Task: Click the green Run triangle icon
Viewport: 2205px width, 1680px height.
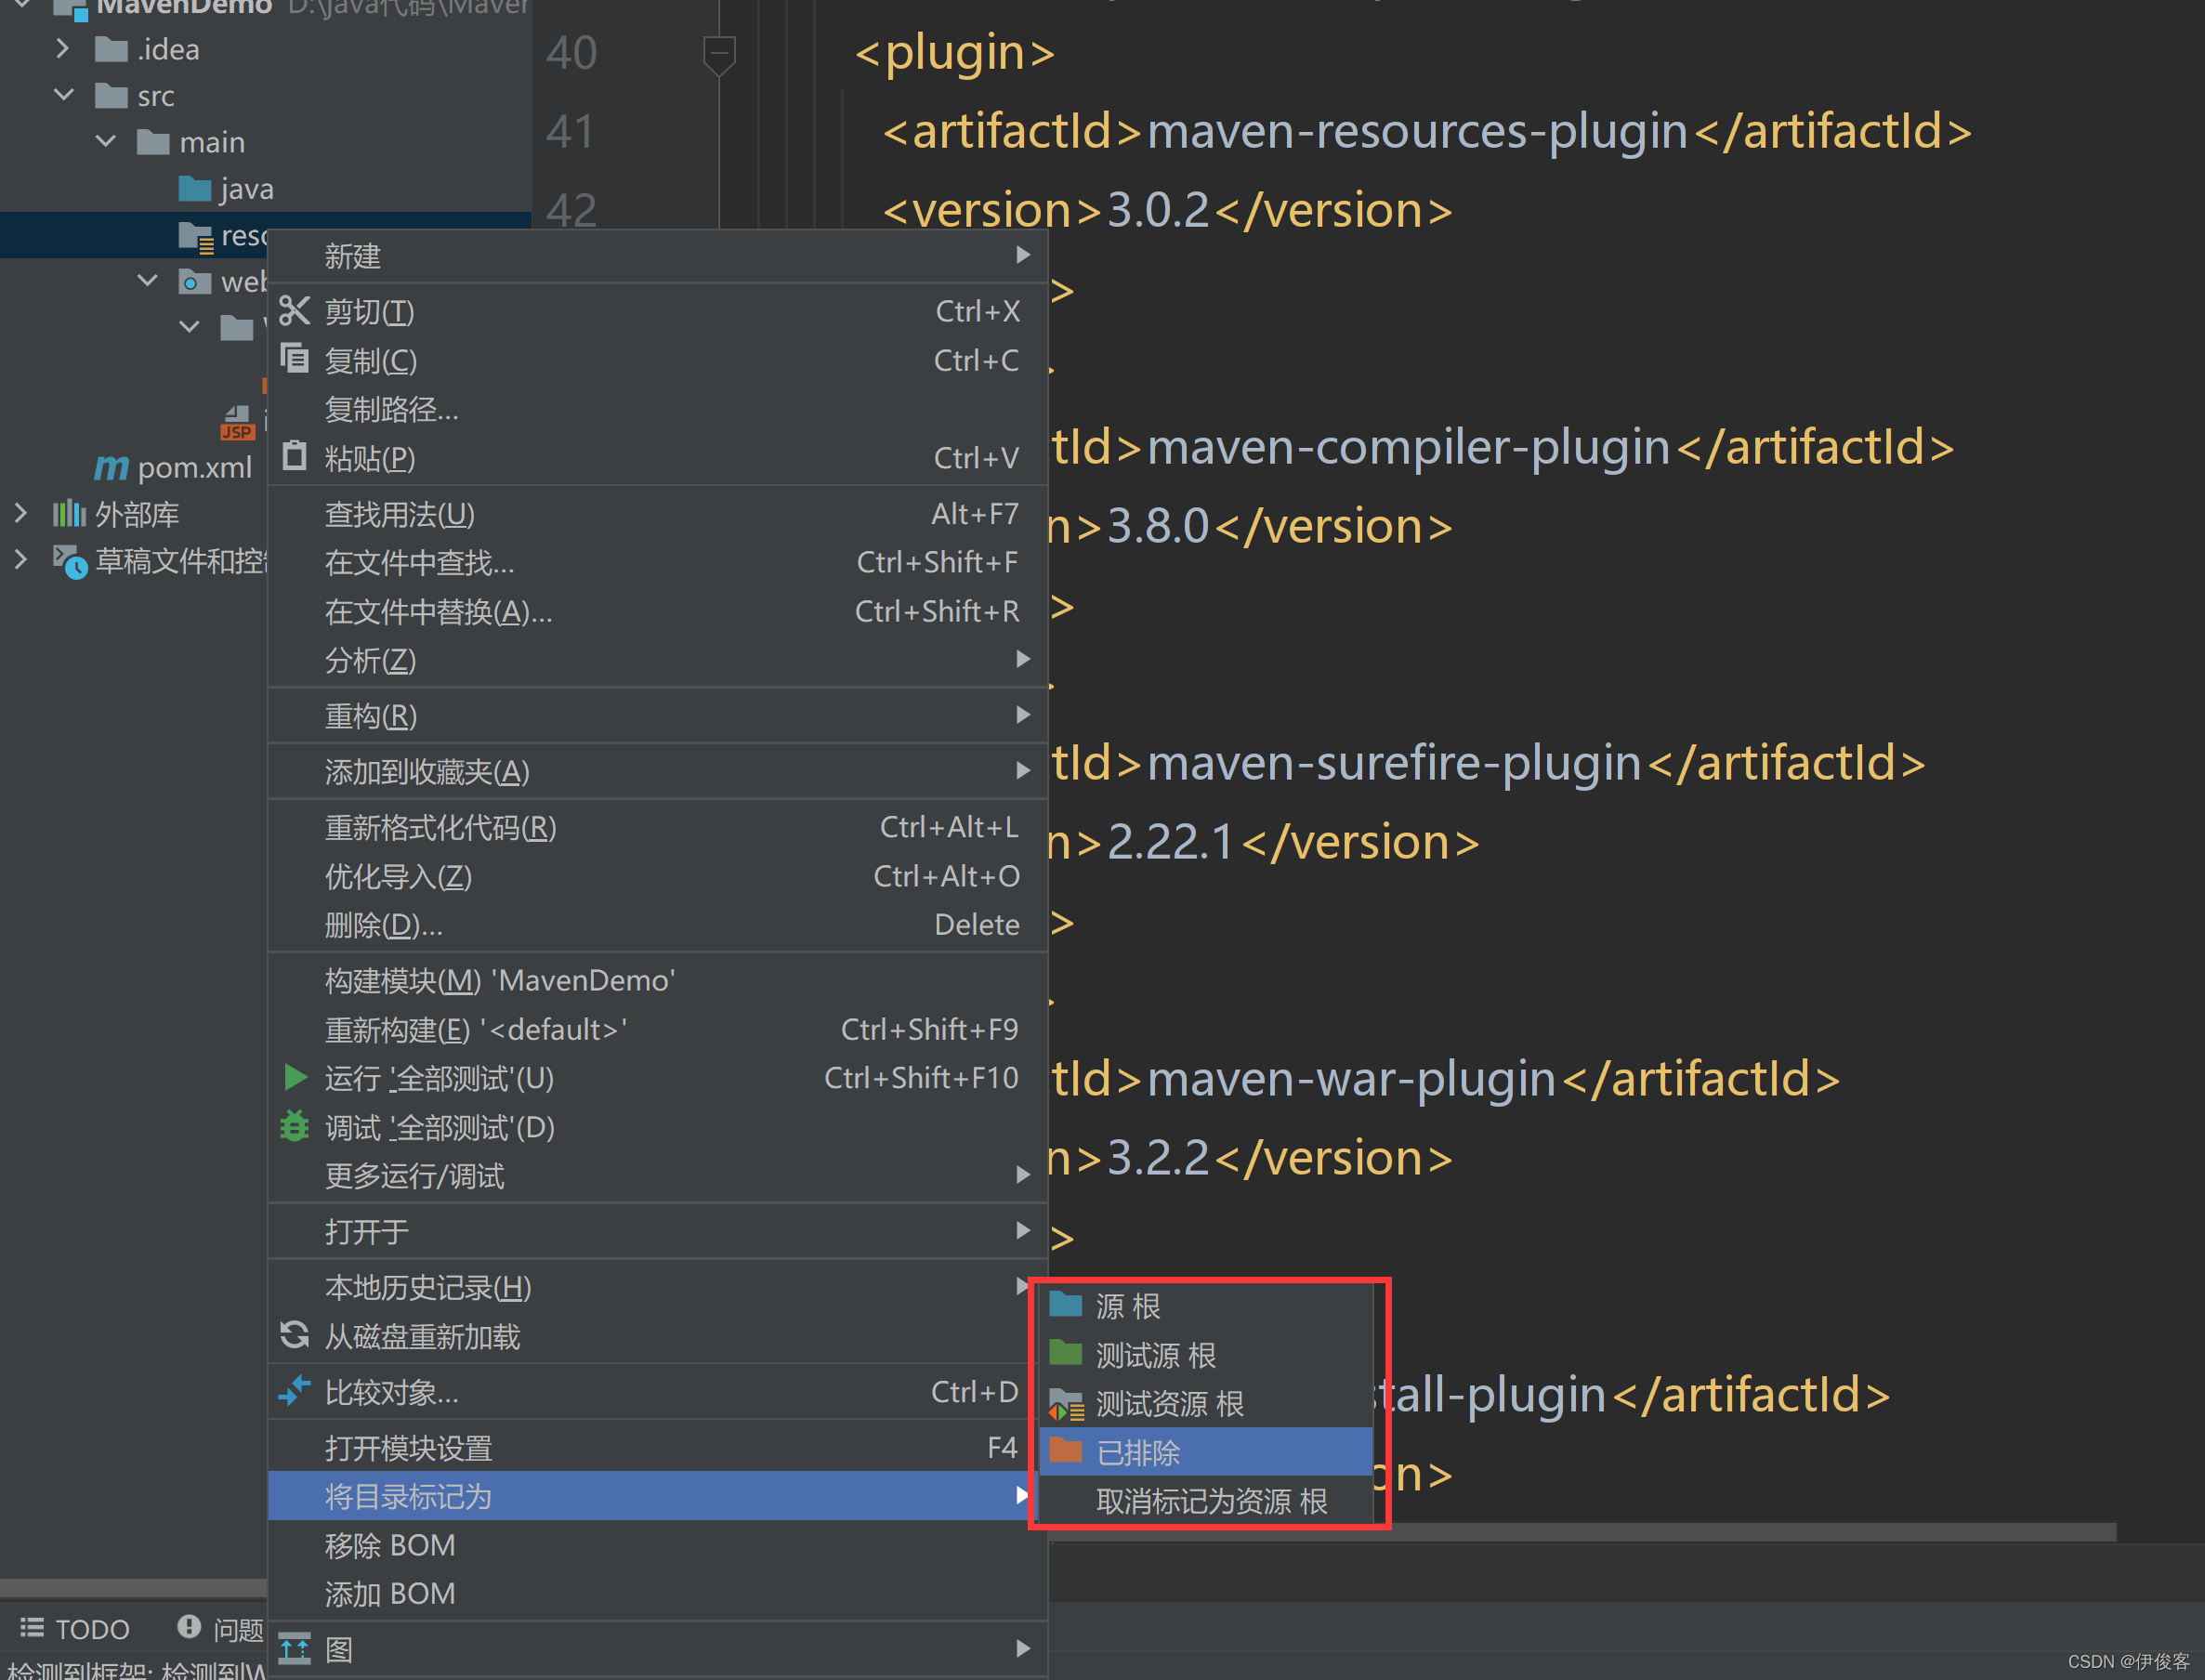Action: tap(295, 1077)
